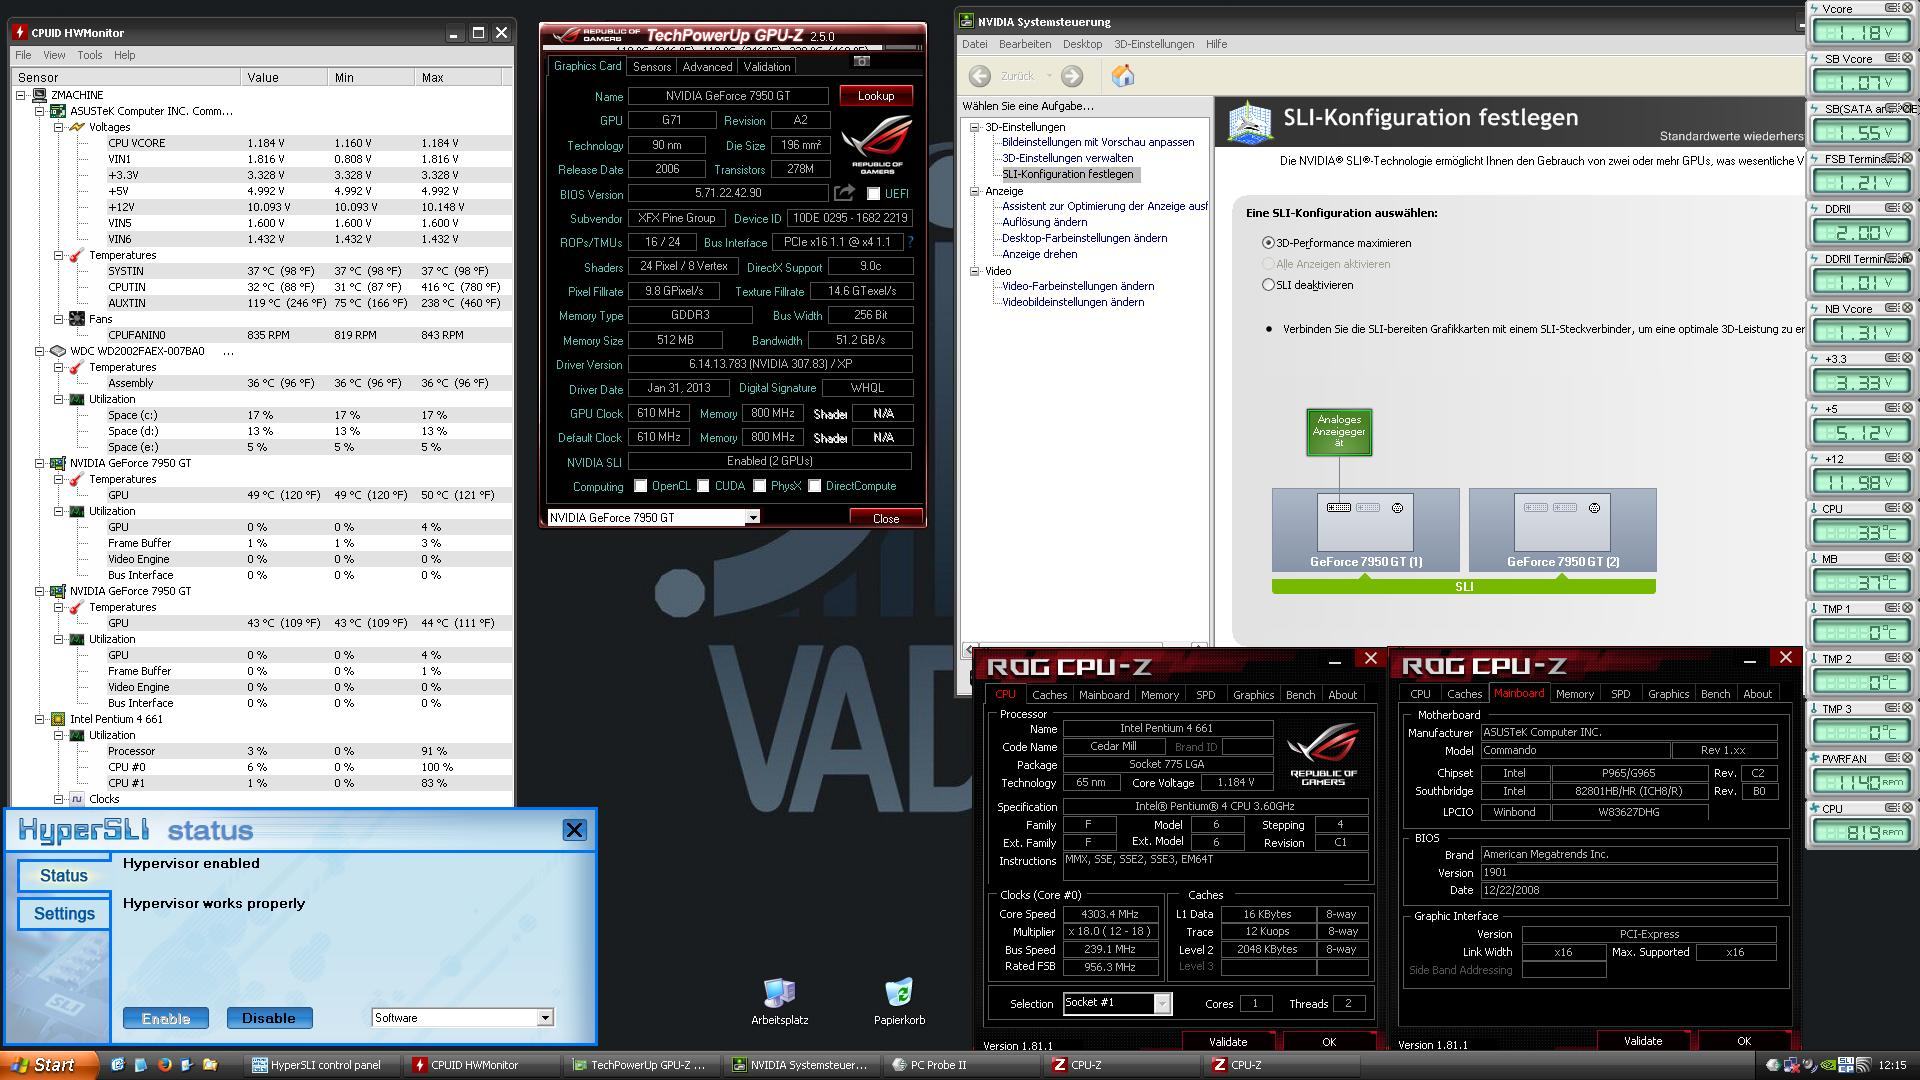Viewport: 1920px width, 1080px height.
Task: Click the Start button
Action: 49,1065
